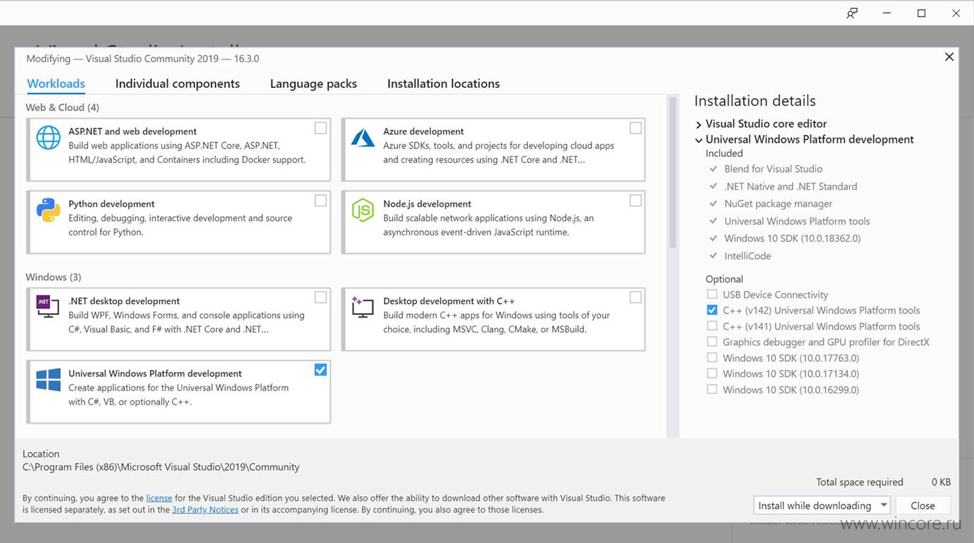The image size is (974, 543).
Task: Click the Windows 10 SDK (10.0.18362.0) item
Action: coord(792,239)
